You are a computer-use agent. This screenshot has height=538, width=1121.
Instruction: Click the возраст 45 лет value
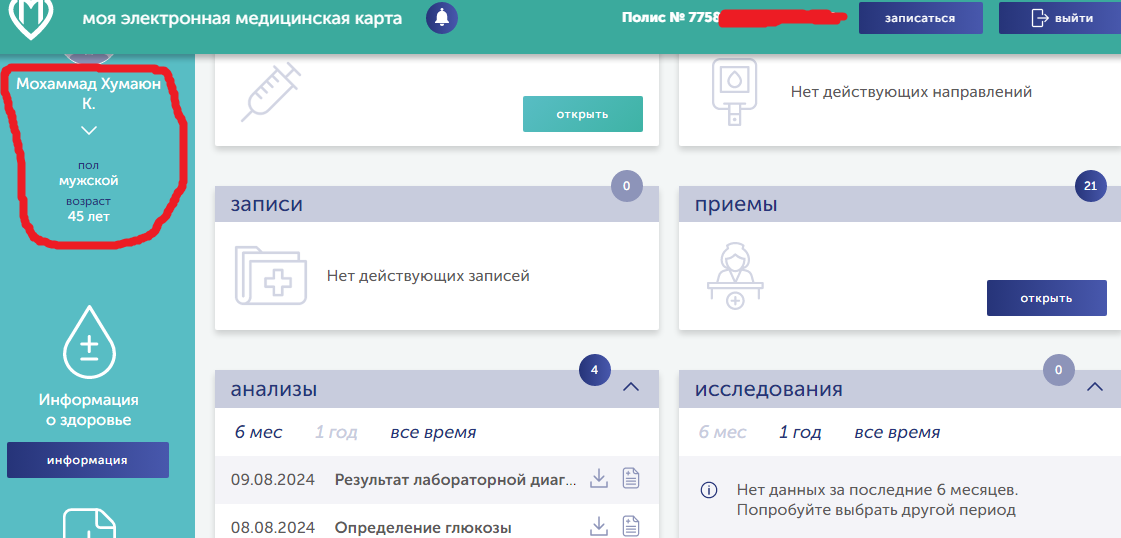coord(89,216)
